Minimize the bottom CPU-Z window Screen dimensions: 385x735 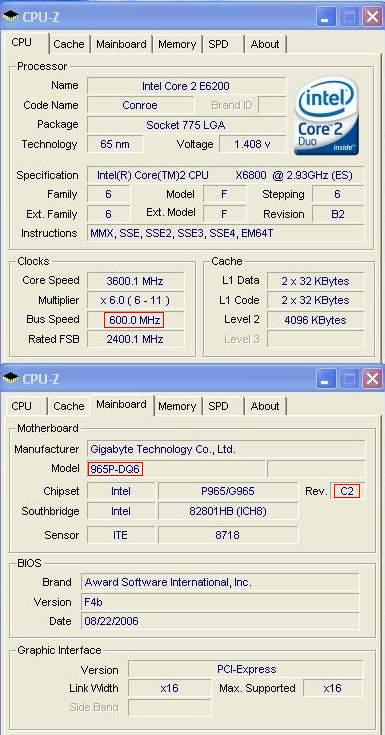point(326,379)
